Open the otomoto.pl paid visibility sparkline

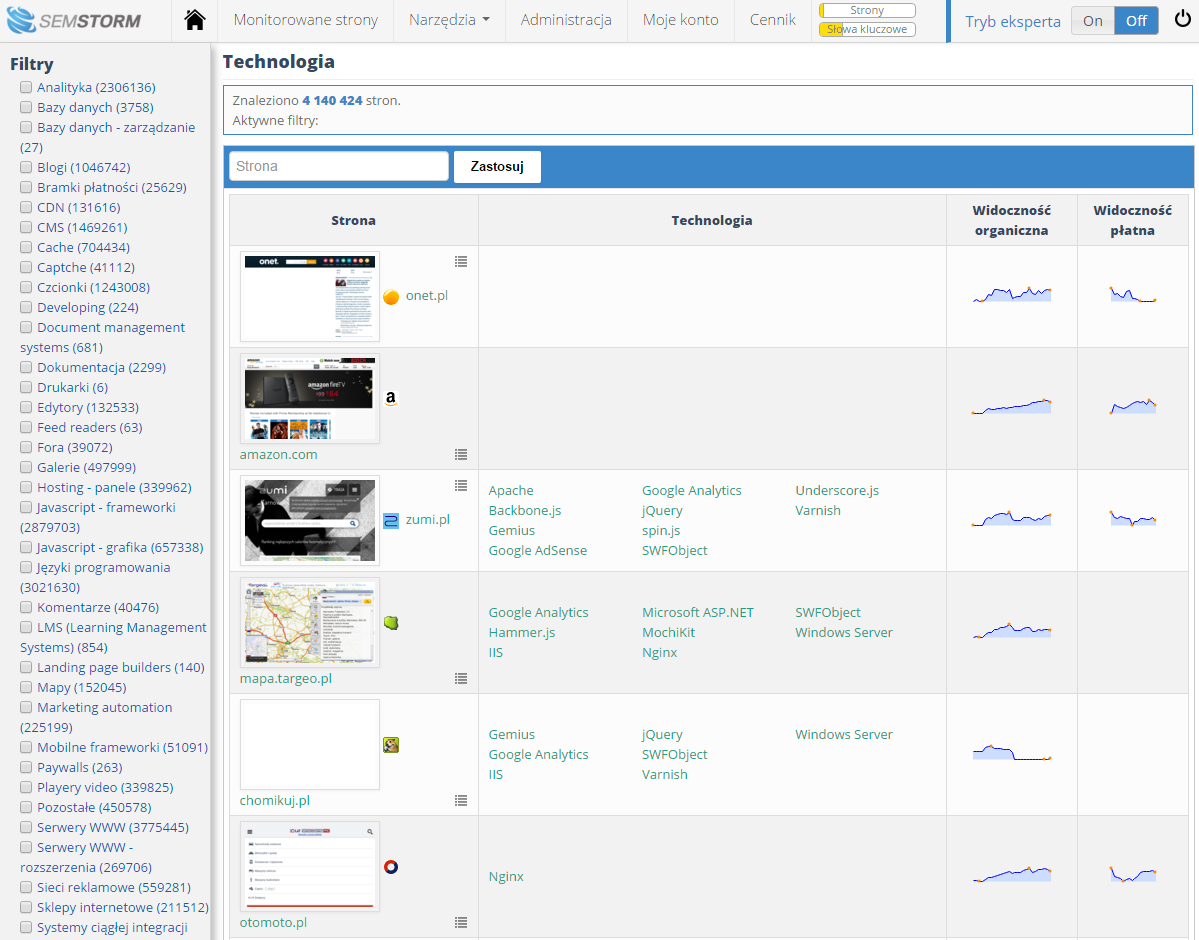pos(1132,873)
